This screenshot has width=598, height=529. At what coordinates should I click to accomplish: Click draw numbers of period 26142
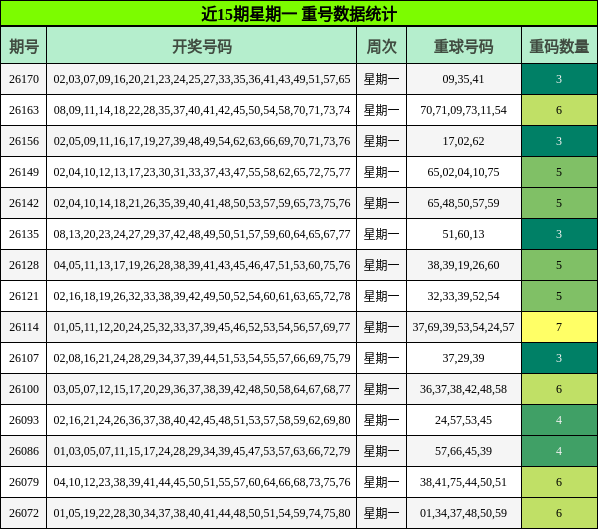click(x=202, y=203)
